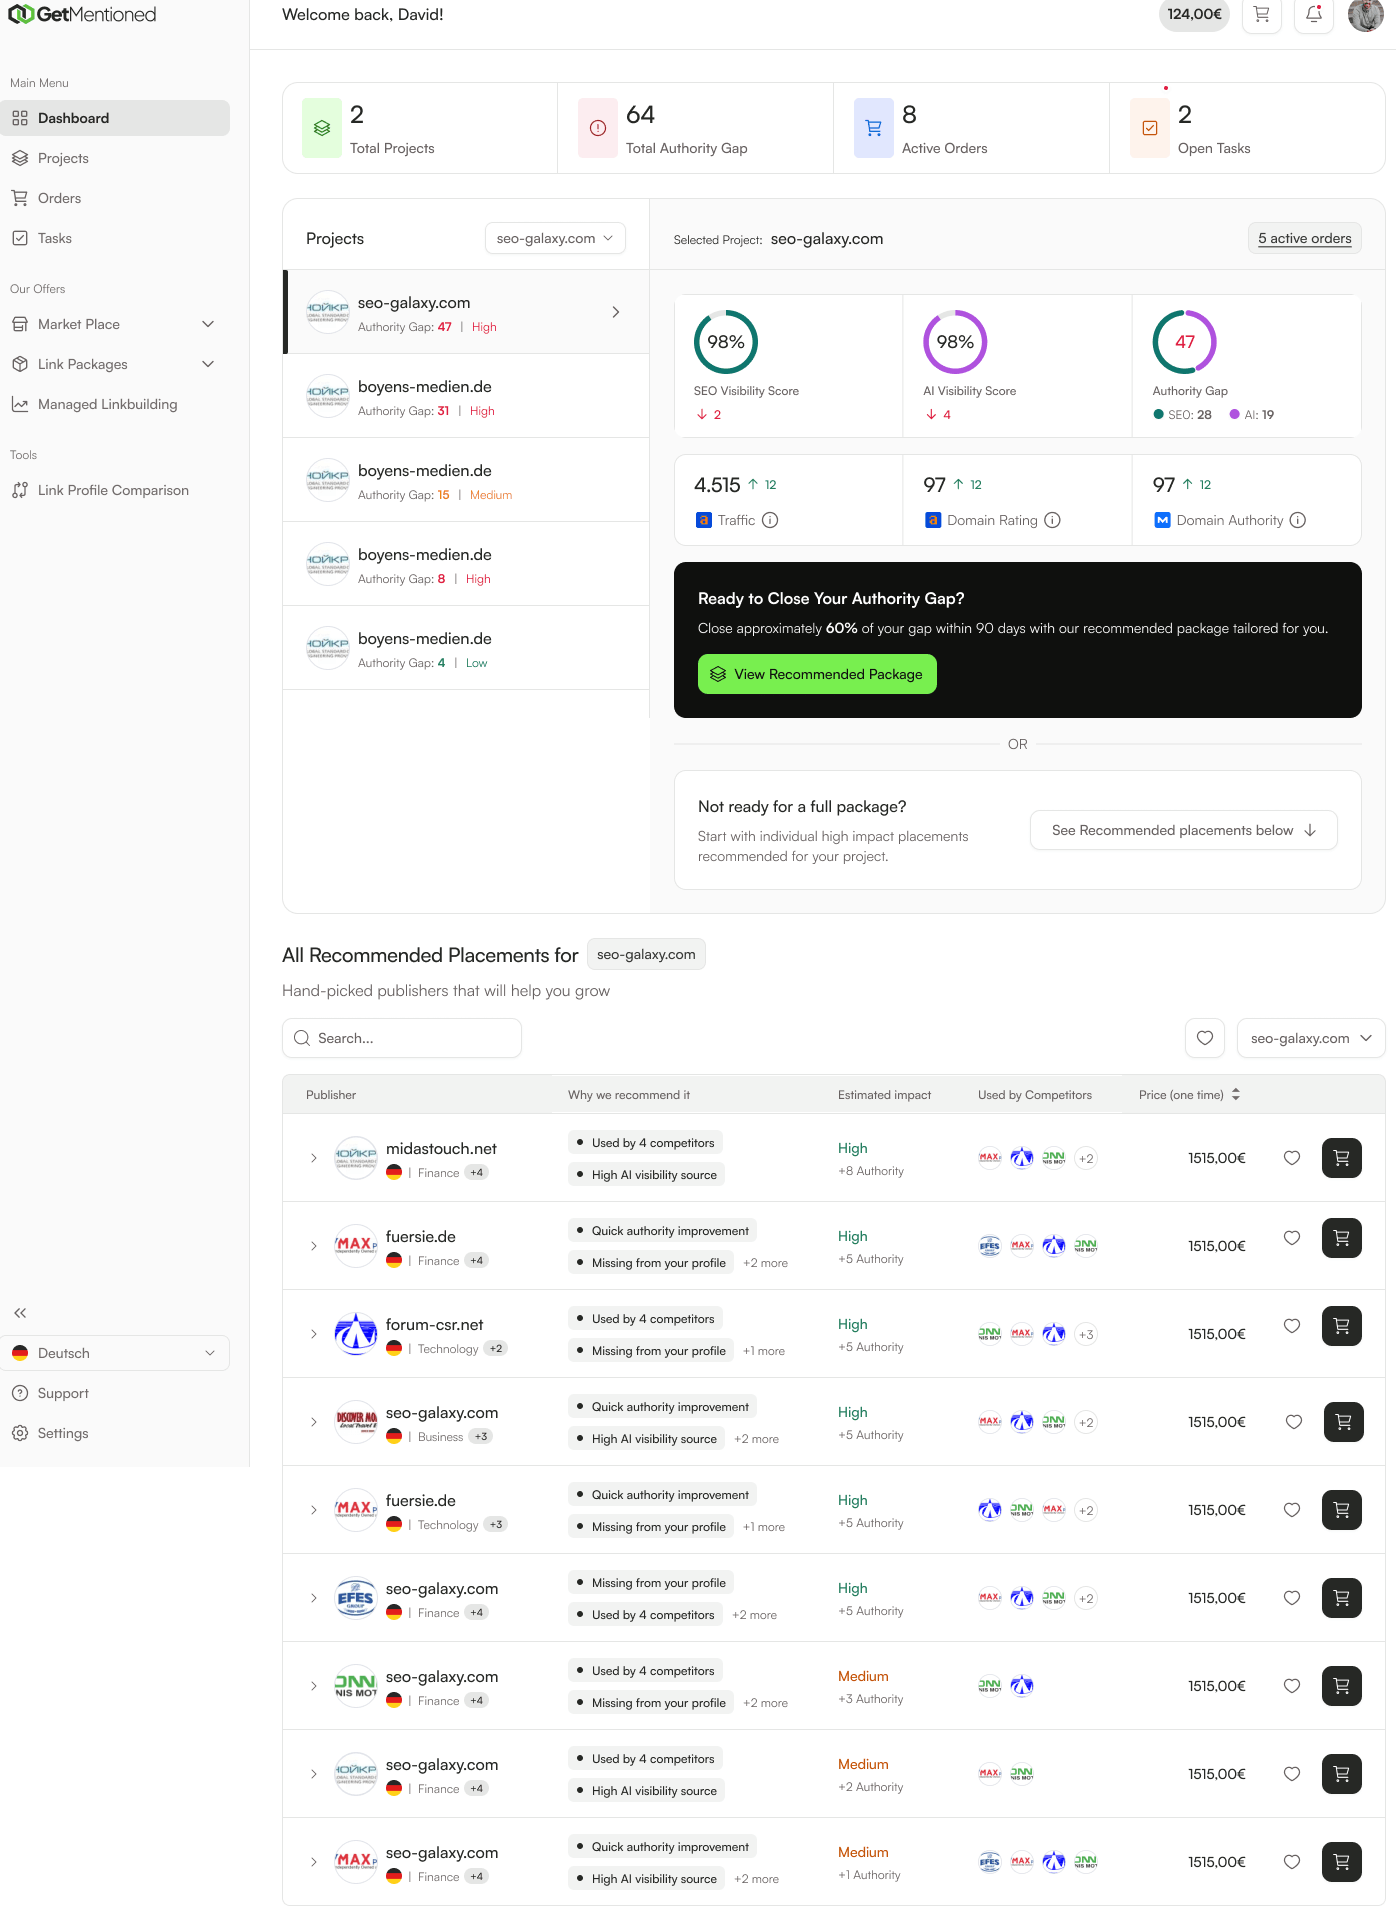The image size is (1396, 1916).
Task: Open seo-galaxy.com filter dropdown above table
Action: pyautogui.click(x=1311, y=1038)
